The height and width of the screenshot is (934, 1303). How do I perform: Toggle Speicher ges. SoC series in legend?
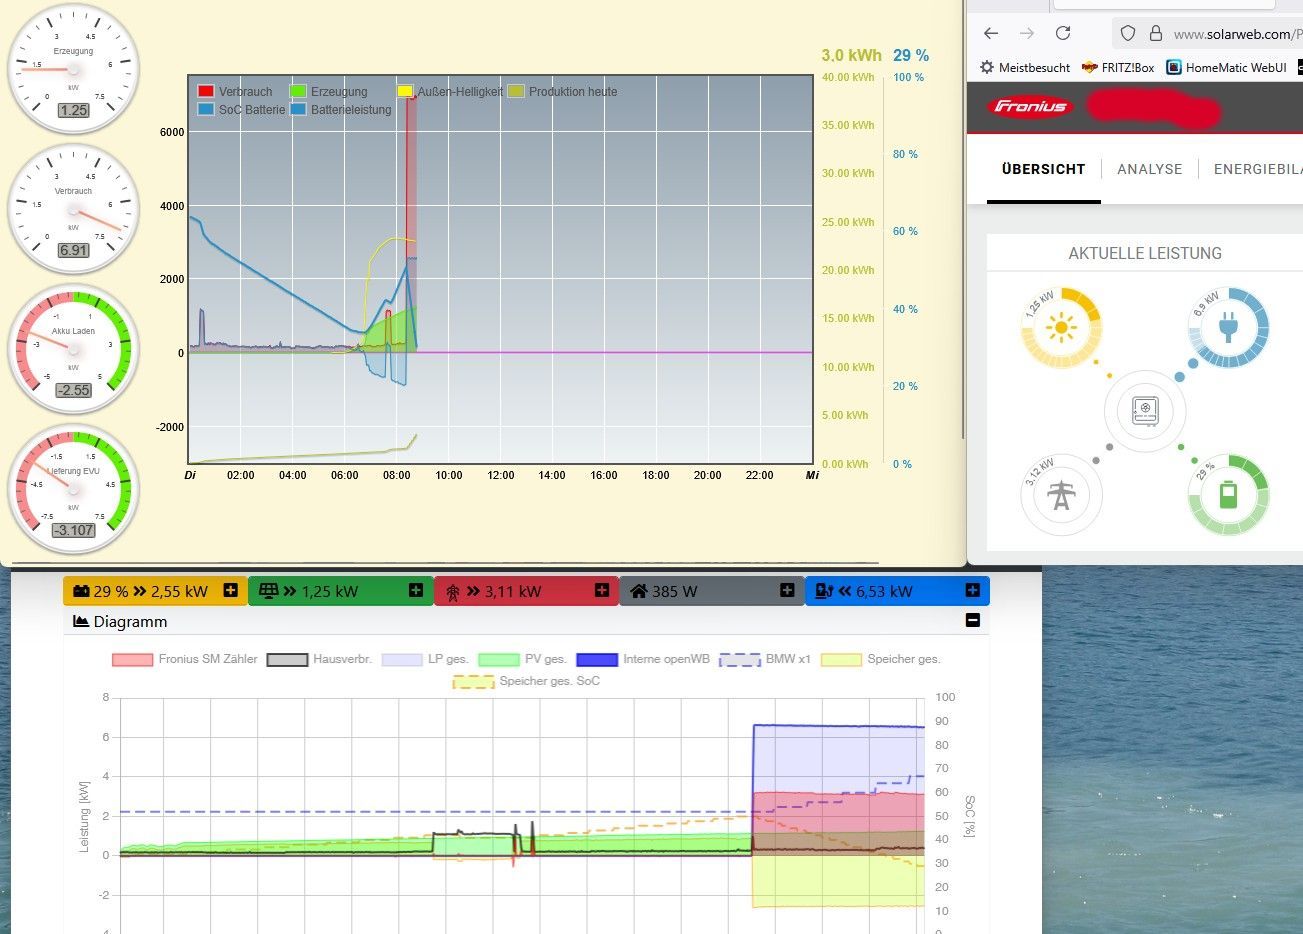click(526, 681)
